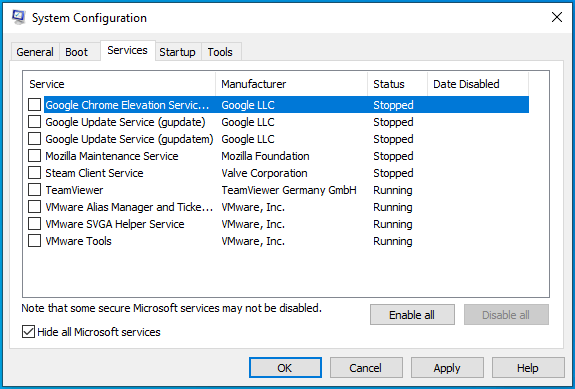575x389 pixels.
Task: Switch to the General tab
Action: click(35, 52)
